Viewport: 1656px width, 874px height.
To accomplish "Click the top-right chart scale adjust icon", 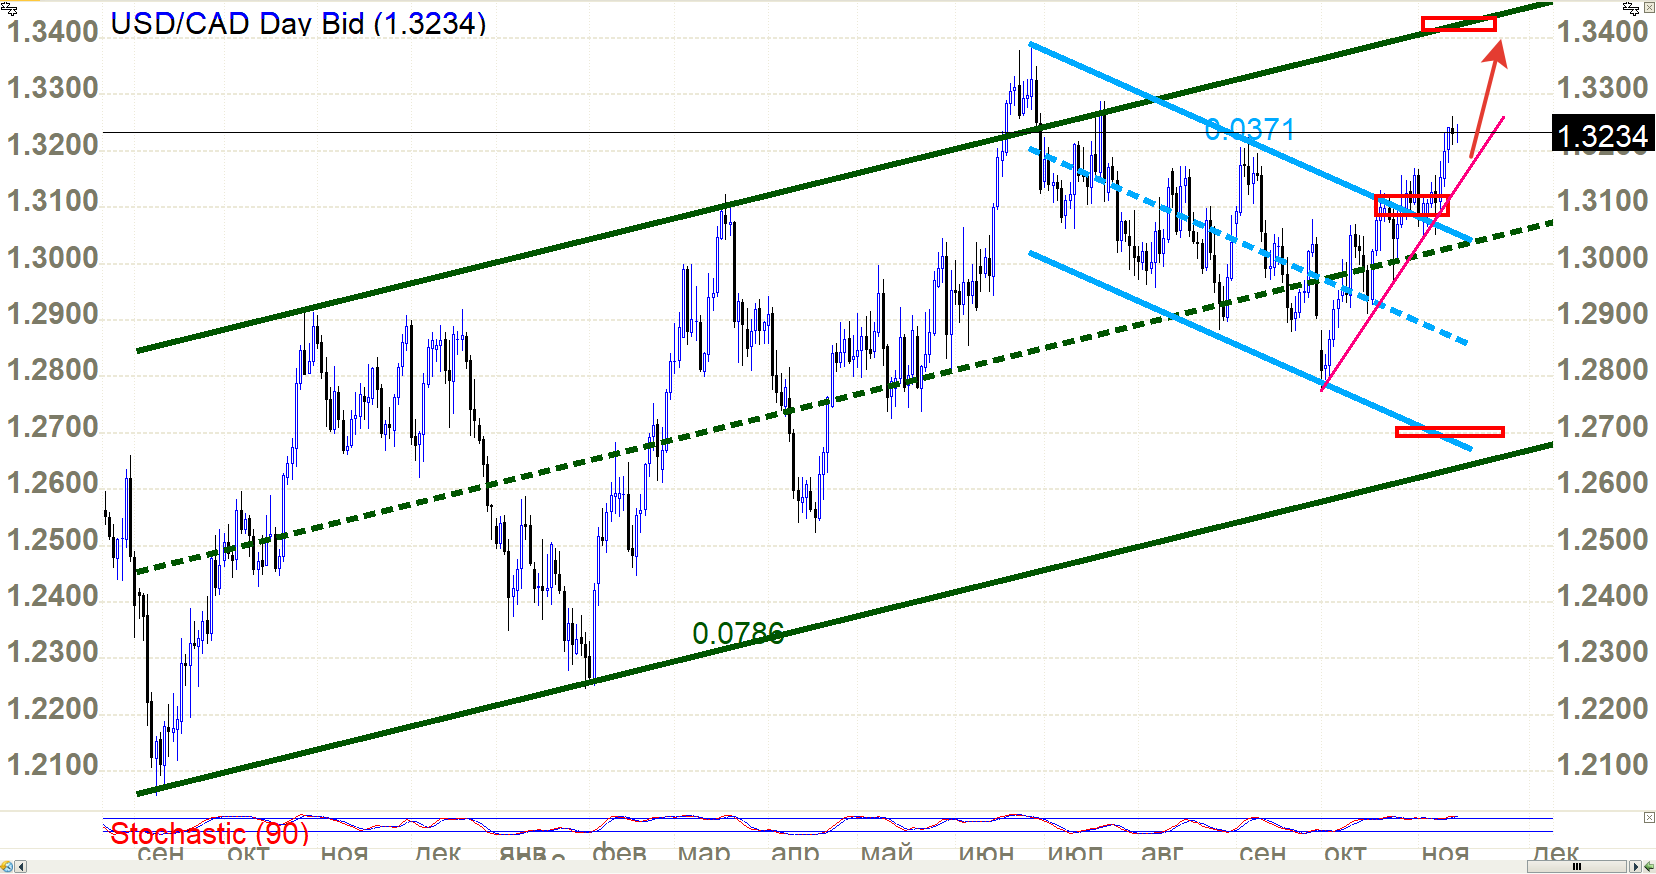I will (x=1631, y=8).
